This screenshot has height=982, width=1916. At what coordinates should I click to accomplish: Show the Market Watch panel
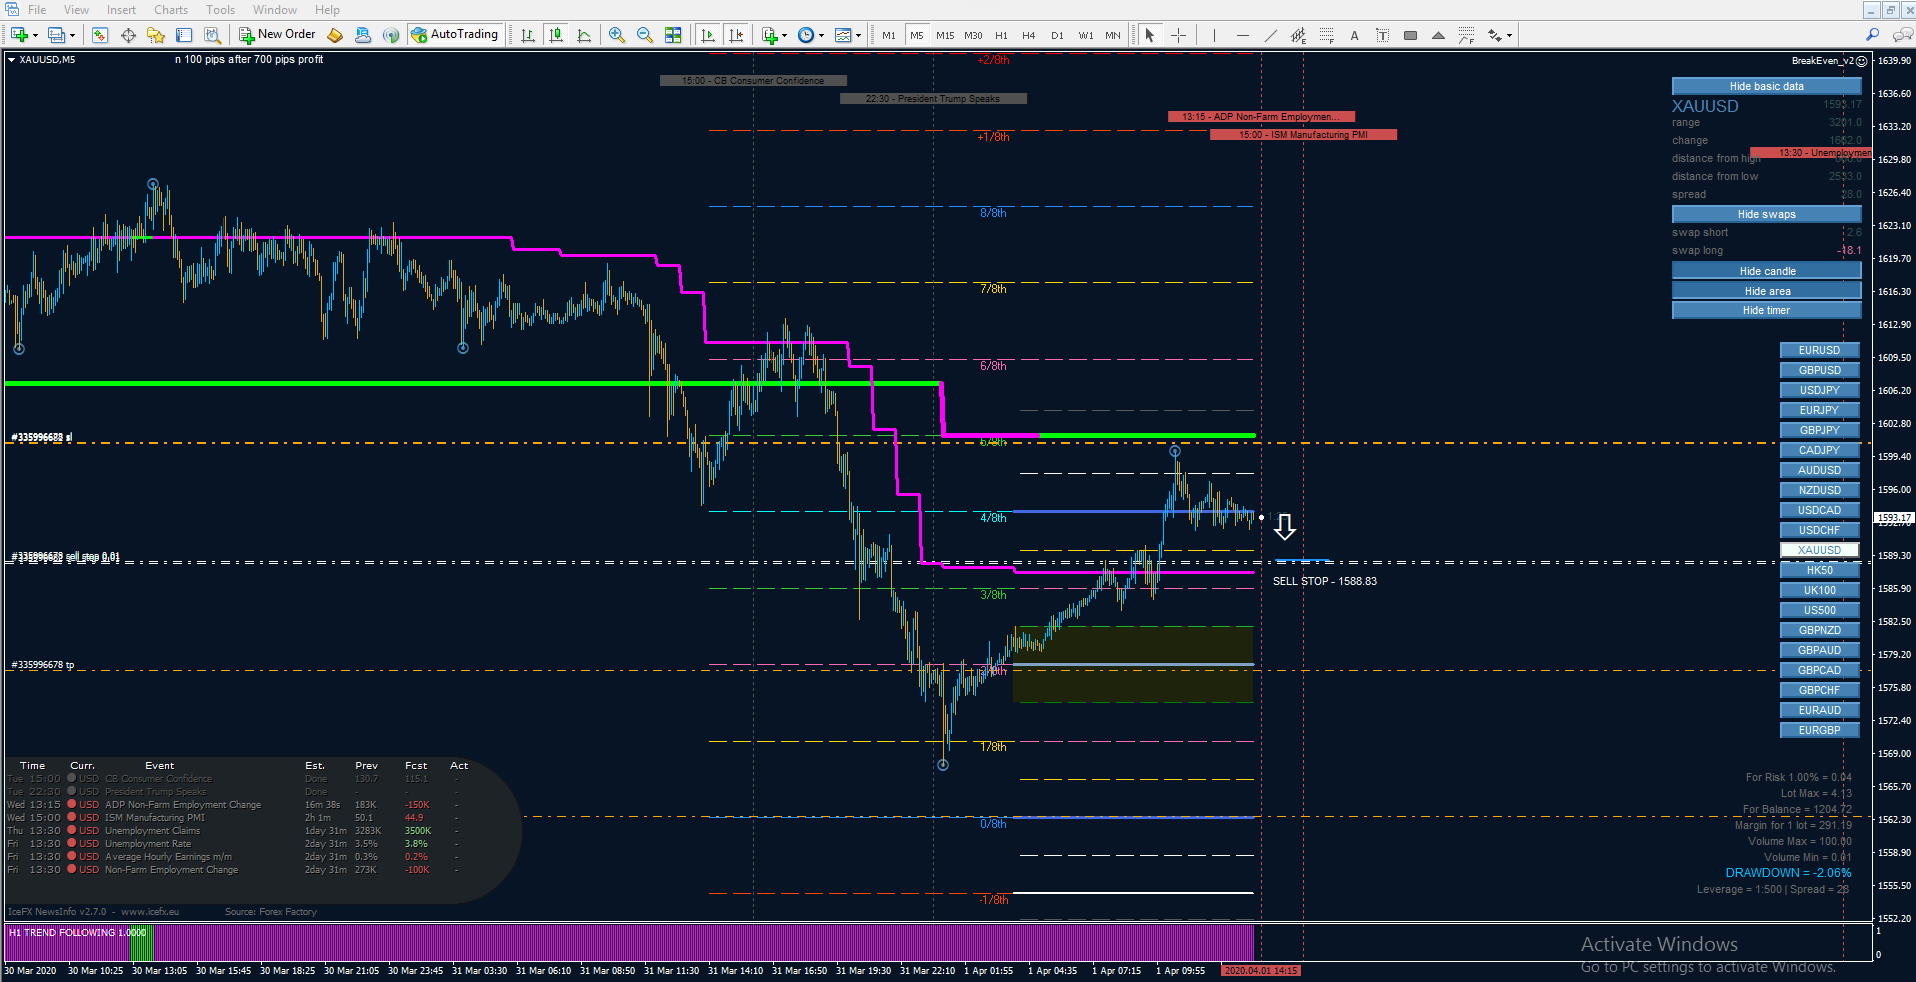[x=100, y=35]
